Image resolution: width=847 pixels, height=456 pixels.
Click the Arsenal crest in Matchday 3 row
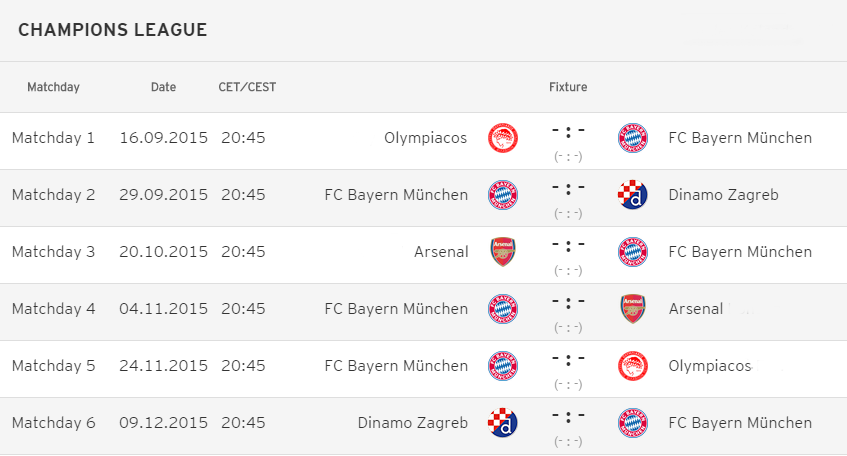click(503, 252)
